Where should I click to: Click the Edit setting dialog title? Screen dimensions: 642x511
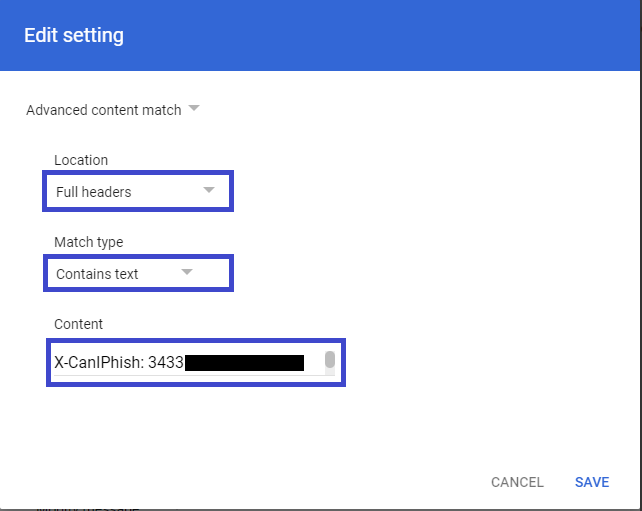point(74,35)
